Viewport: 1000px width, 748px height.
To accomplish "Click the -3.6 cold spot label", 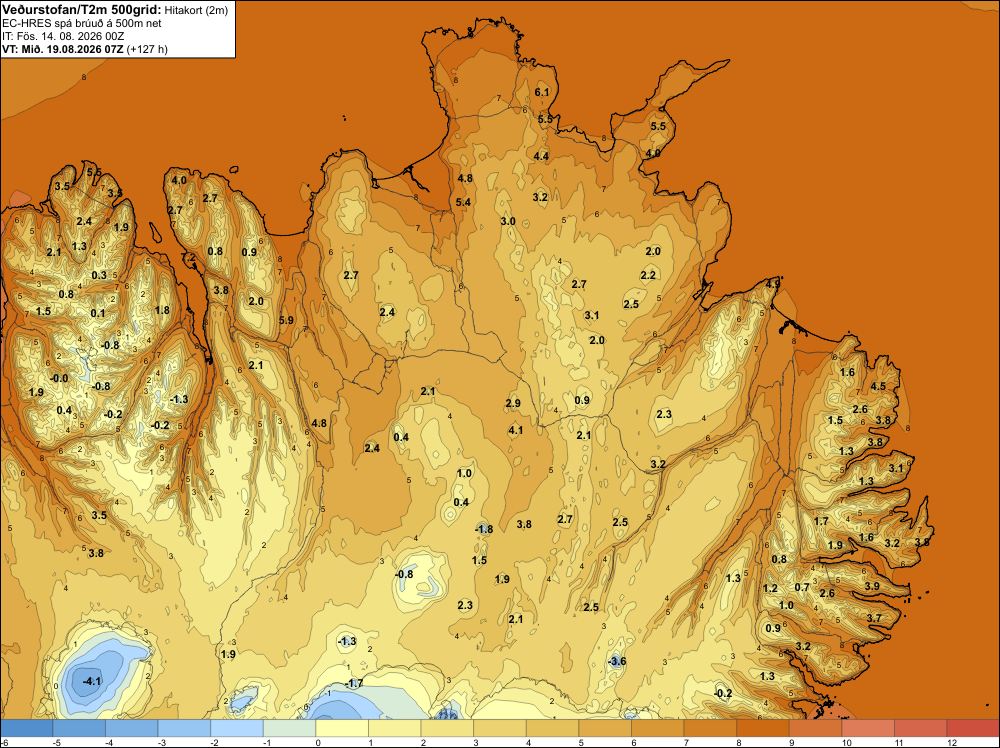I will pyautogui.click(x=617, y=661).
